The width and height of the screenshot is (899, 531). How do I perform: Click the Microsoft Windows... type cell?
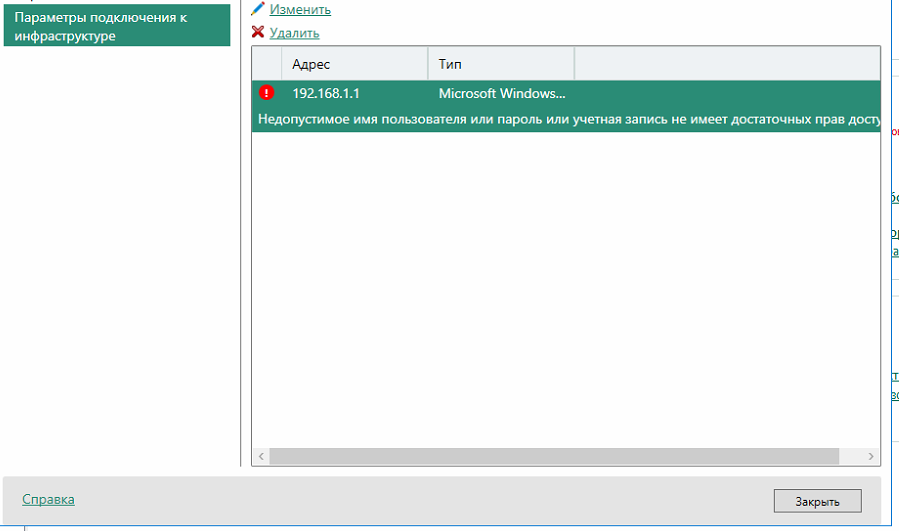point(502,93)
